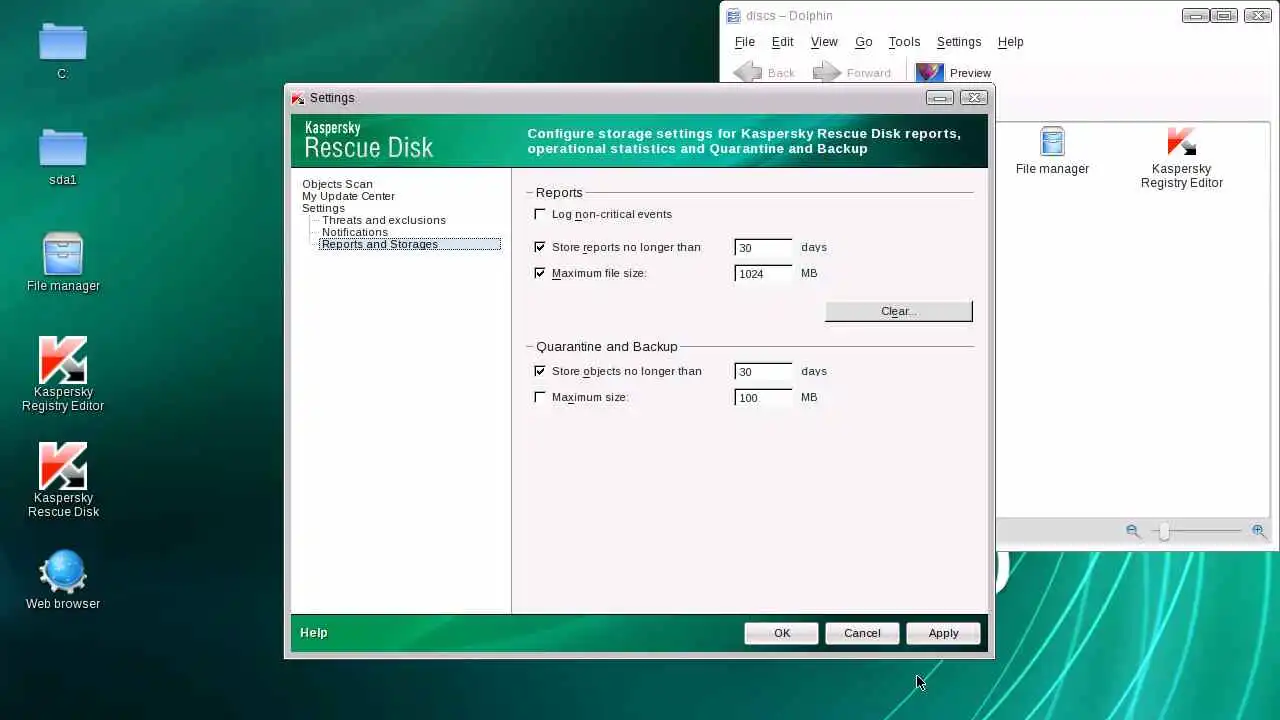Screen dimensions: 1280x720
Task: Select Reports and Storages tree item
Action: point(410,244)
